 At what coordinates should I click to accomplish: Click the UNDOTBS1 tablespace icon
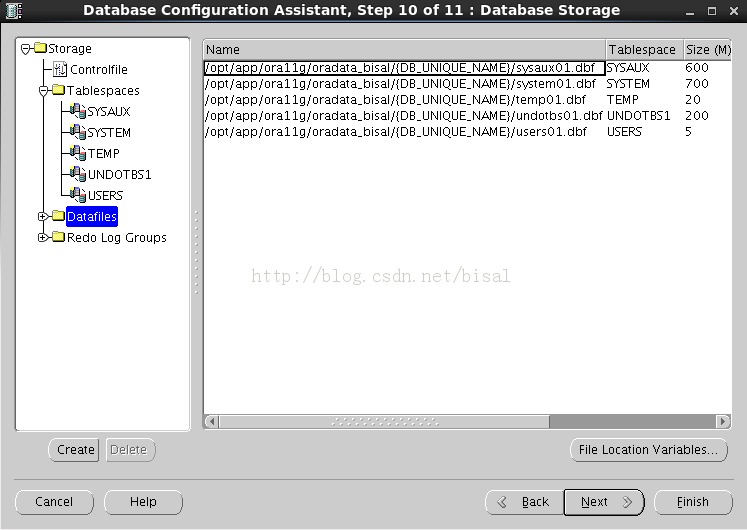coord(77,174)
